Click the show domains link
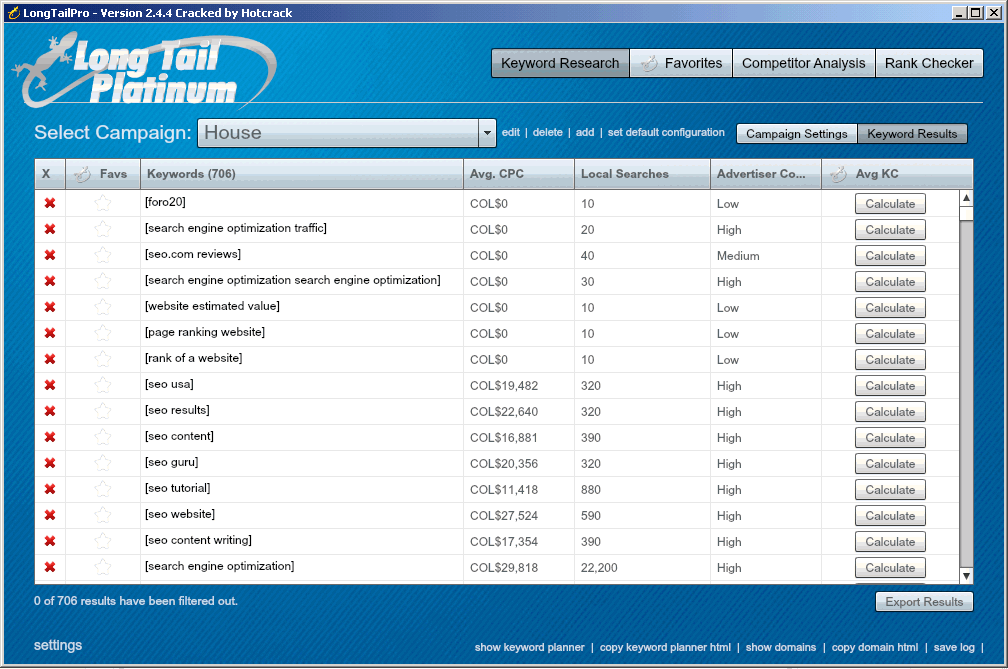Screen dimensions: 1008x669 click(x=781, y=647)
